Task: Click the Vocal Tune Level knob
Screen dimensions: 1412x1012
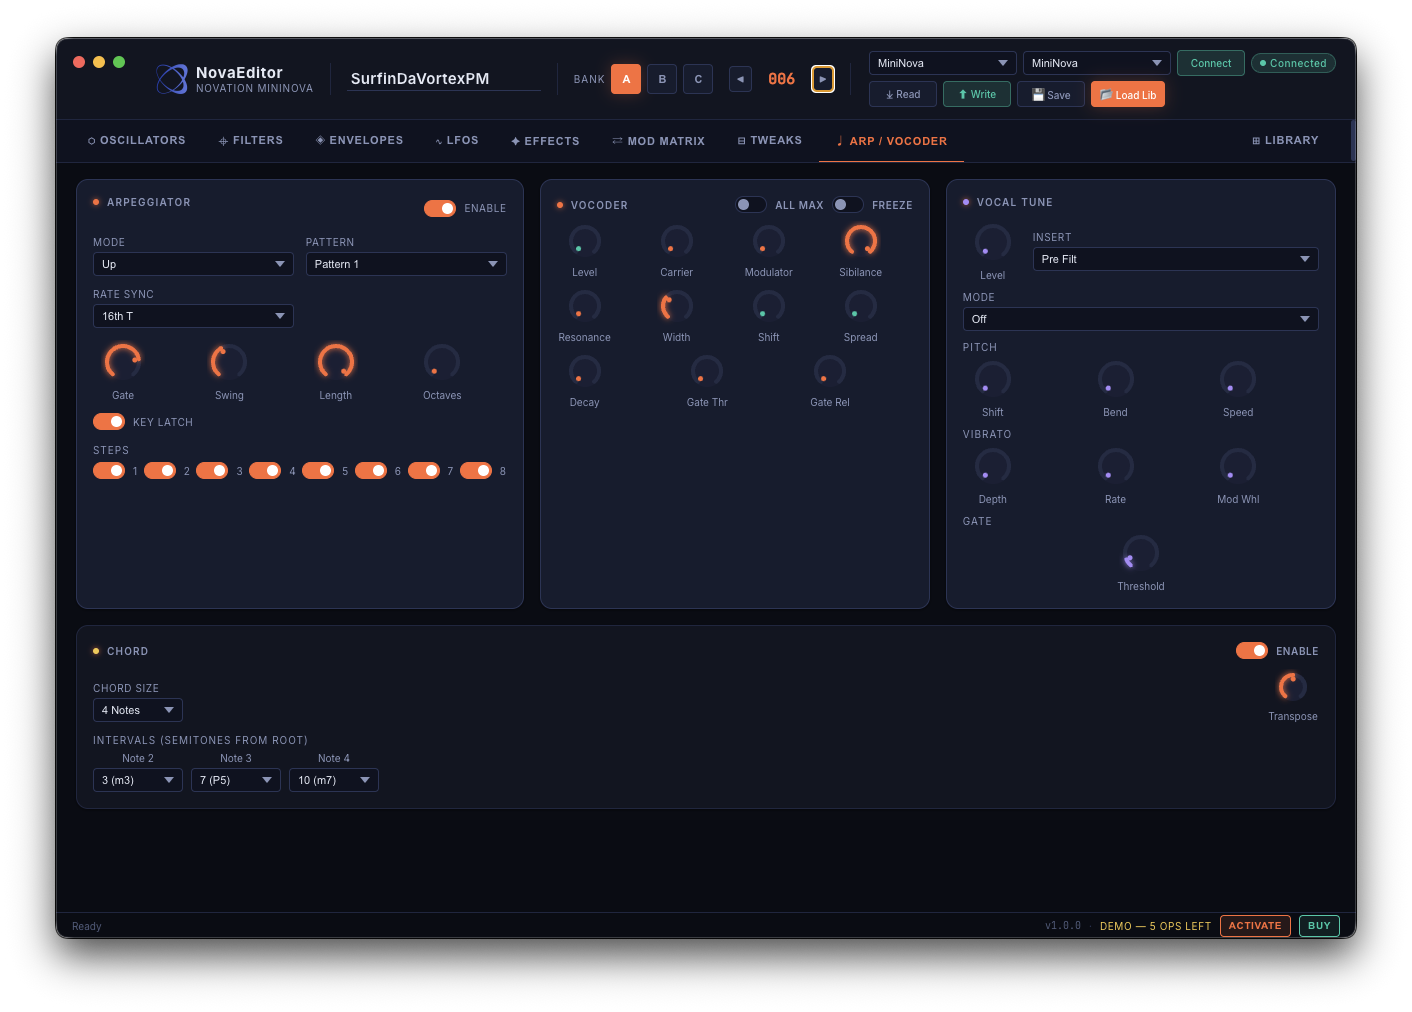Action: point(993,243)
